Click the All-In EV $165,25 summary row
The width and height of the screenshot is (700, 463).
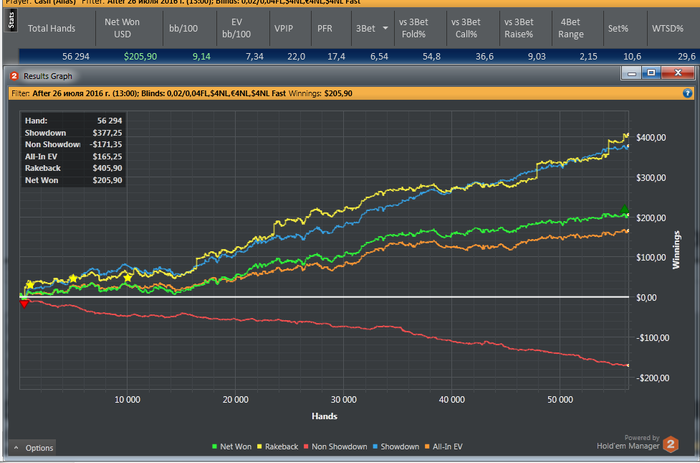[x=73, y=157]
